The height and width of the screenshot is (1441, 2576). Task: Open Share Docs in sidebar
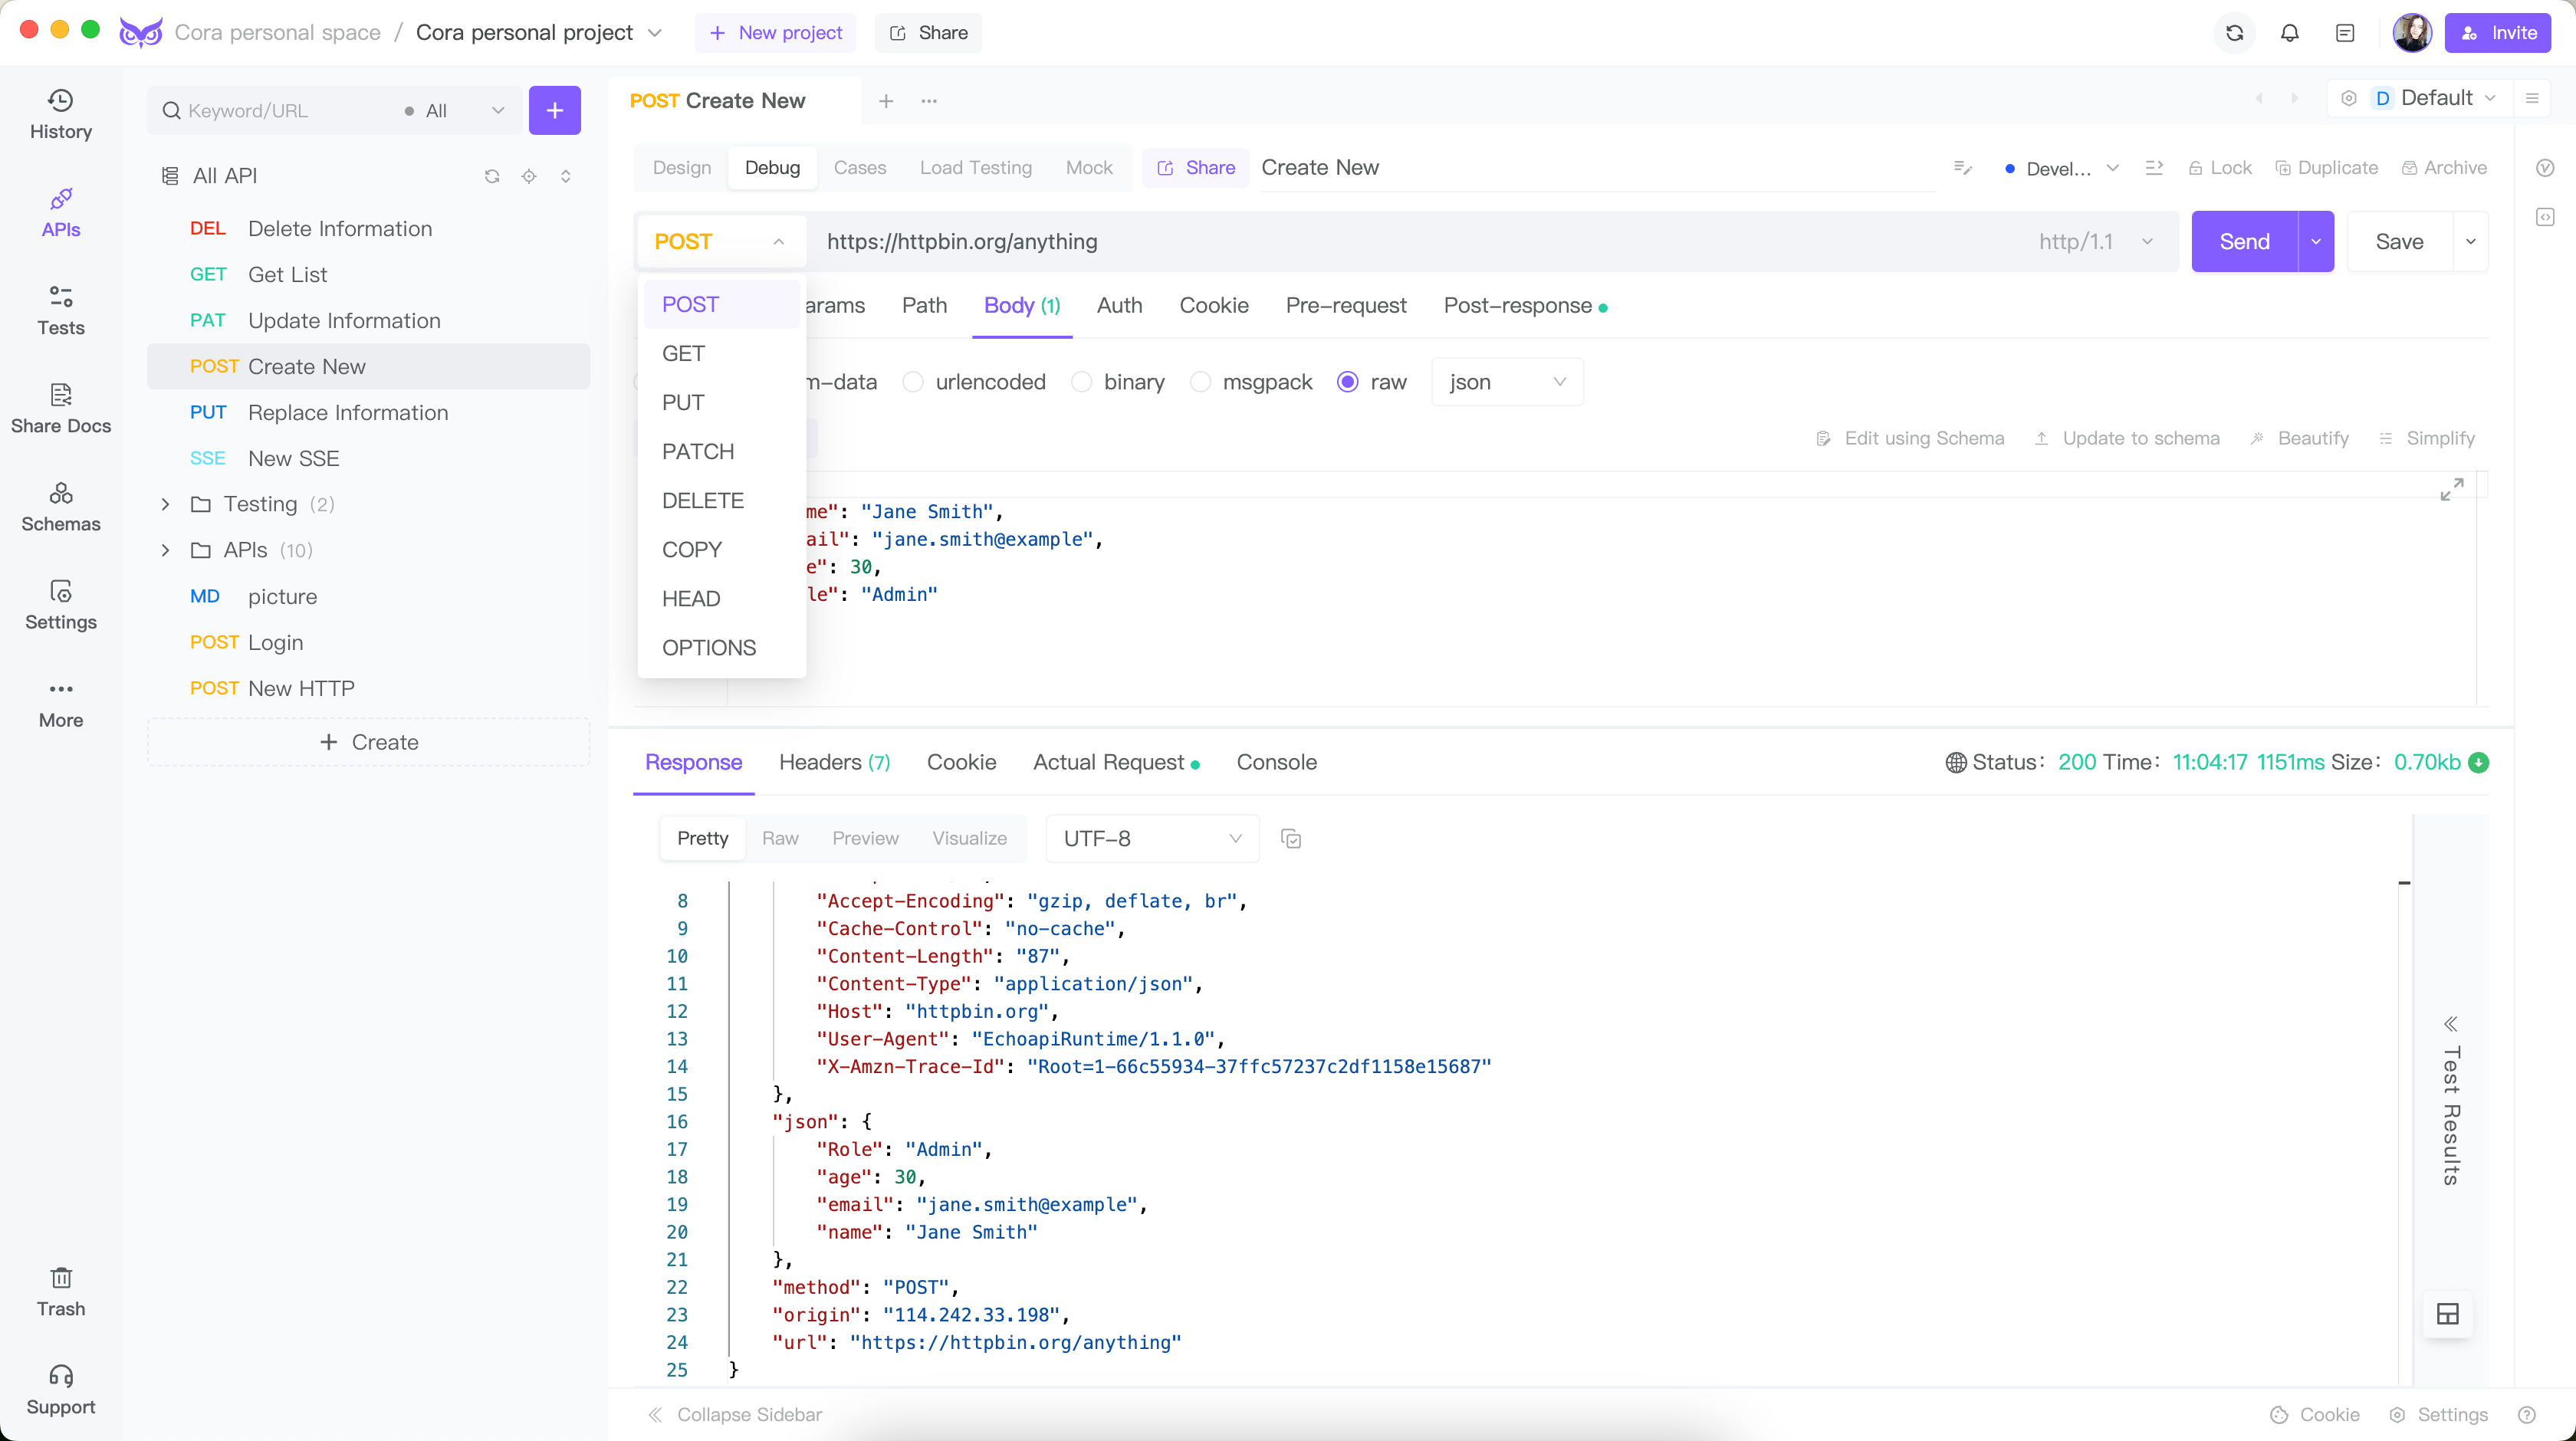[60, 408]
